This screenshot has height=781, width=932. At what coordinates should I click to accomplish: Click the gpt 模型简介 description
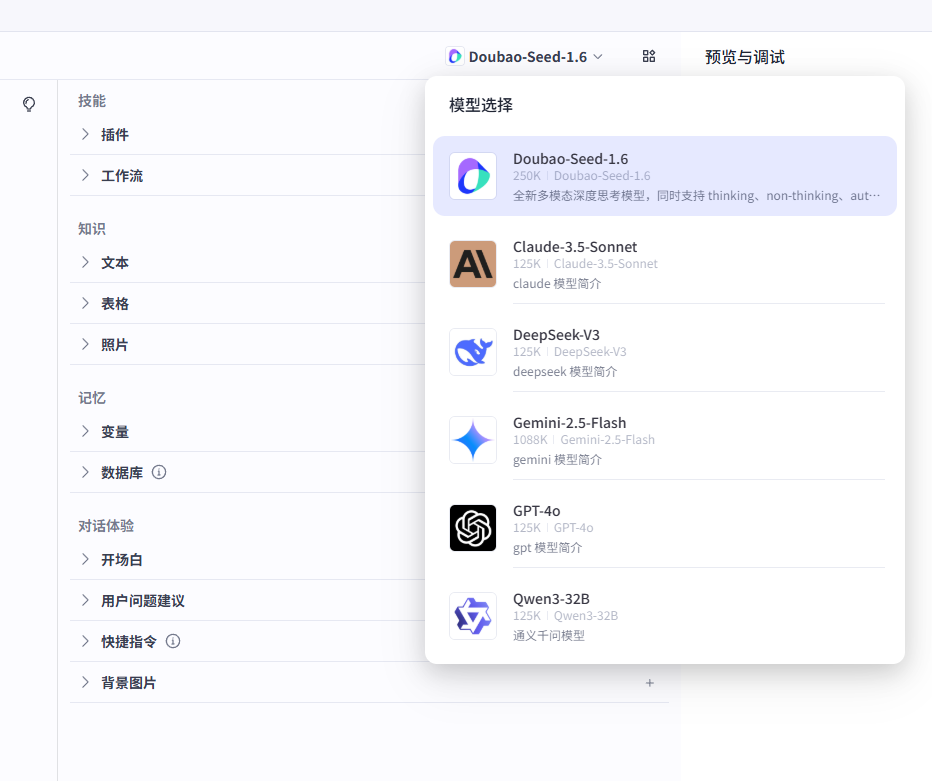point(547,547)
